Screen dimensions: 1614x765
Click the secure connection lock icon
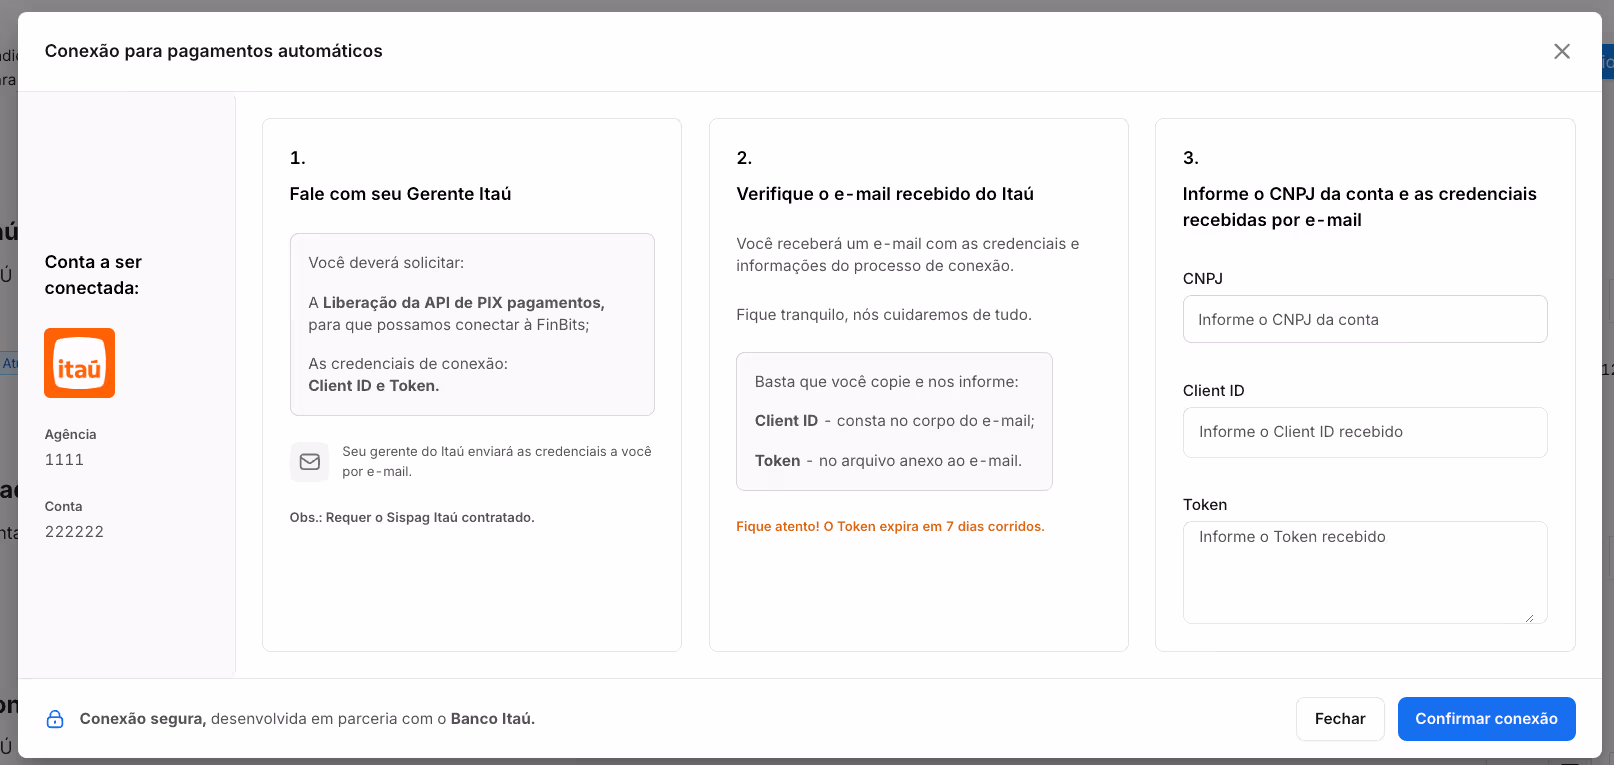tap(55, 719)
